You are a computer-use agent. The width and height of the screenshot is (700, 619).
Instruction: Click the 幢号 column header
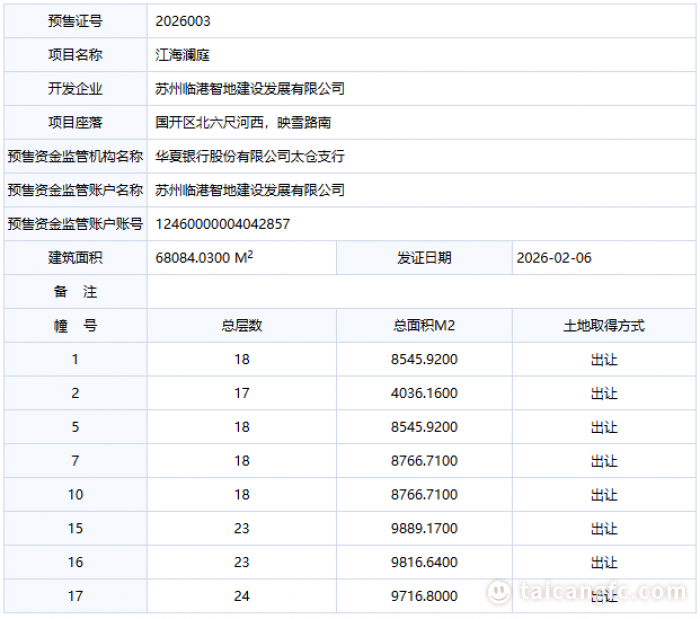click(x=75, y=326)
